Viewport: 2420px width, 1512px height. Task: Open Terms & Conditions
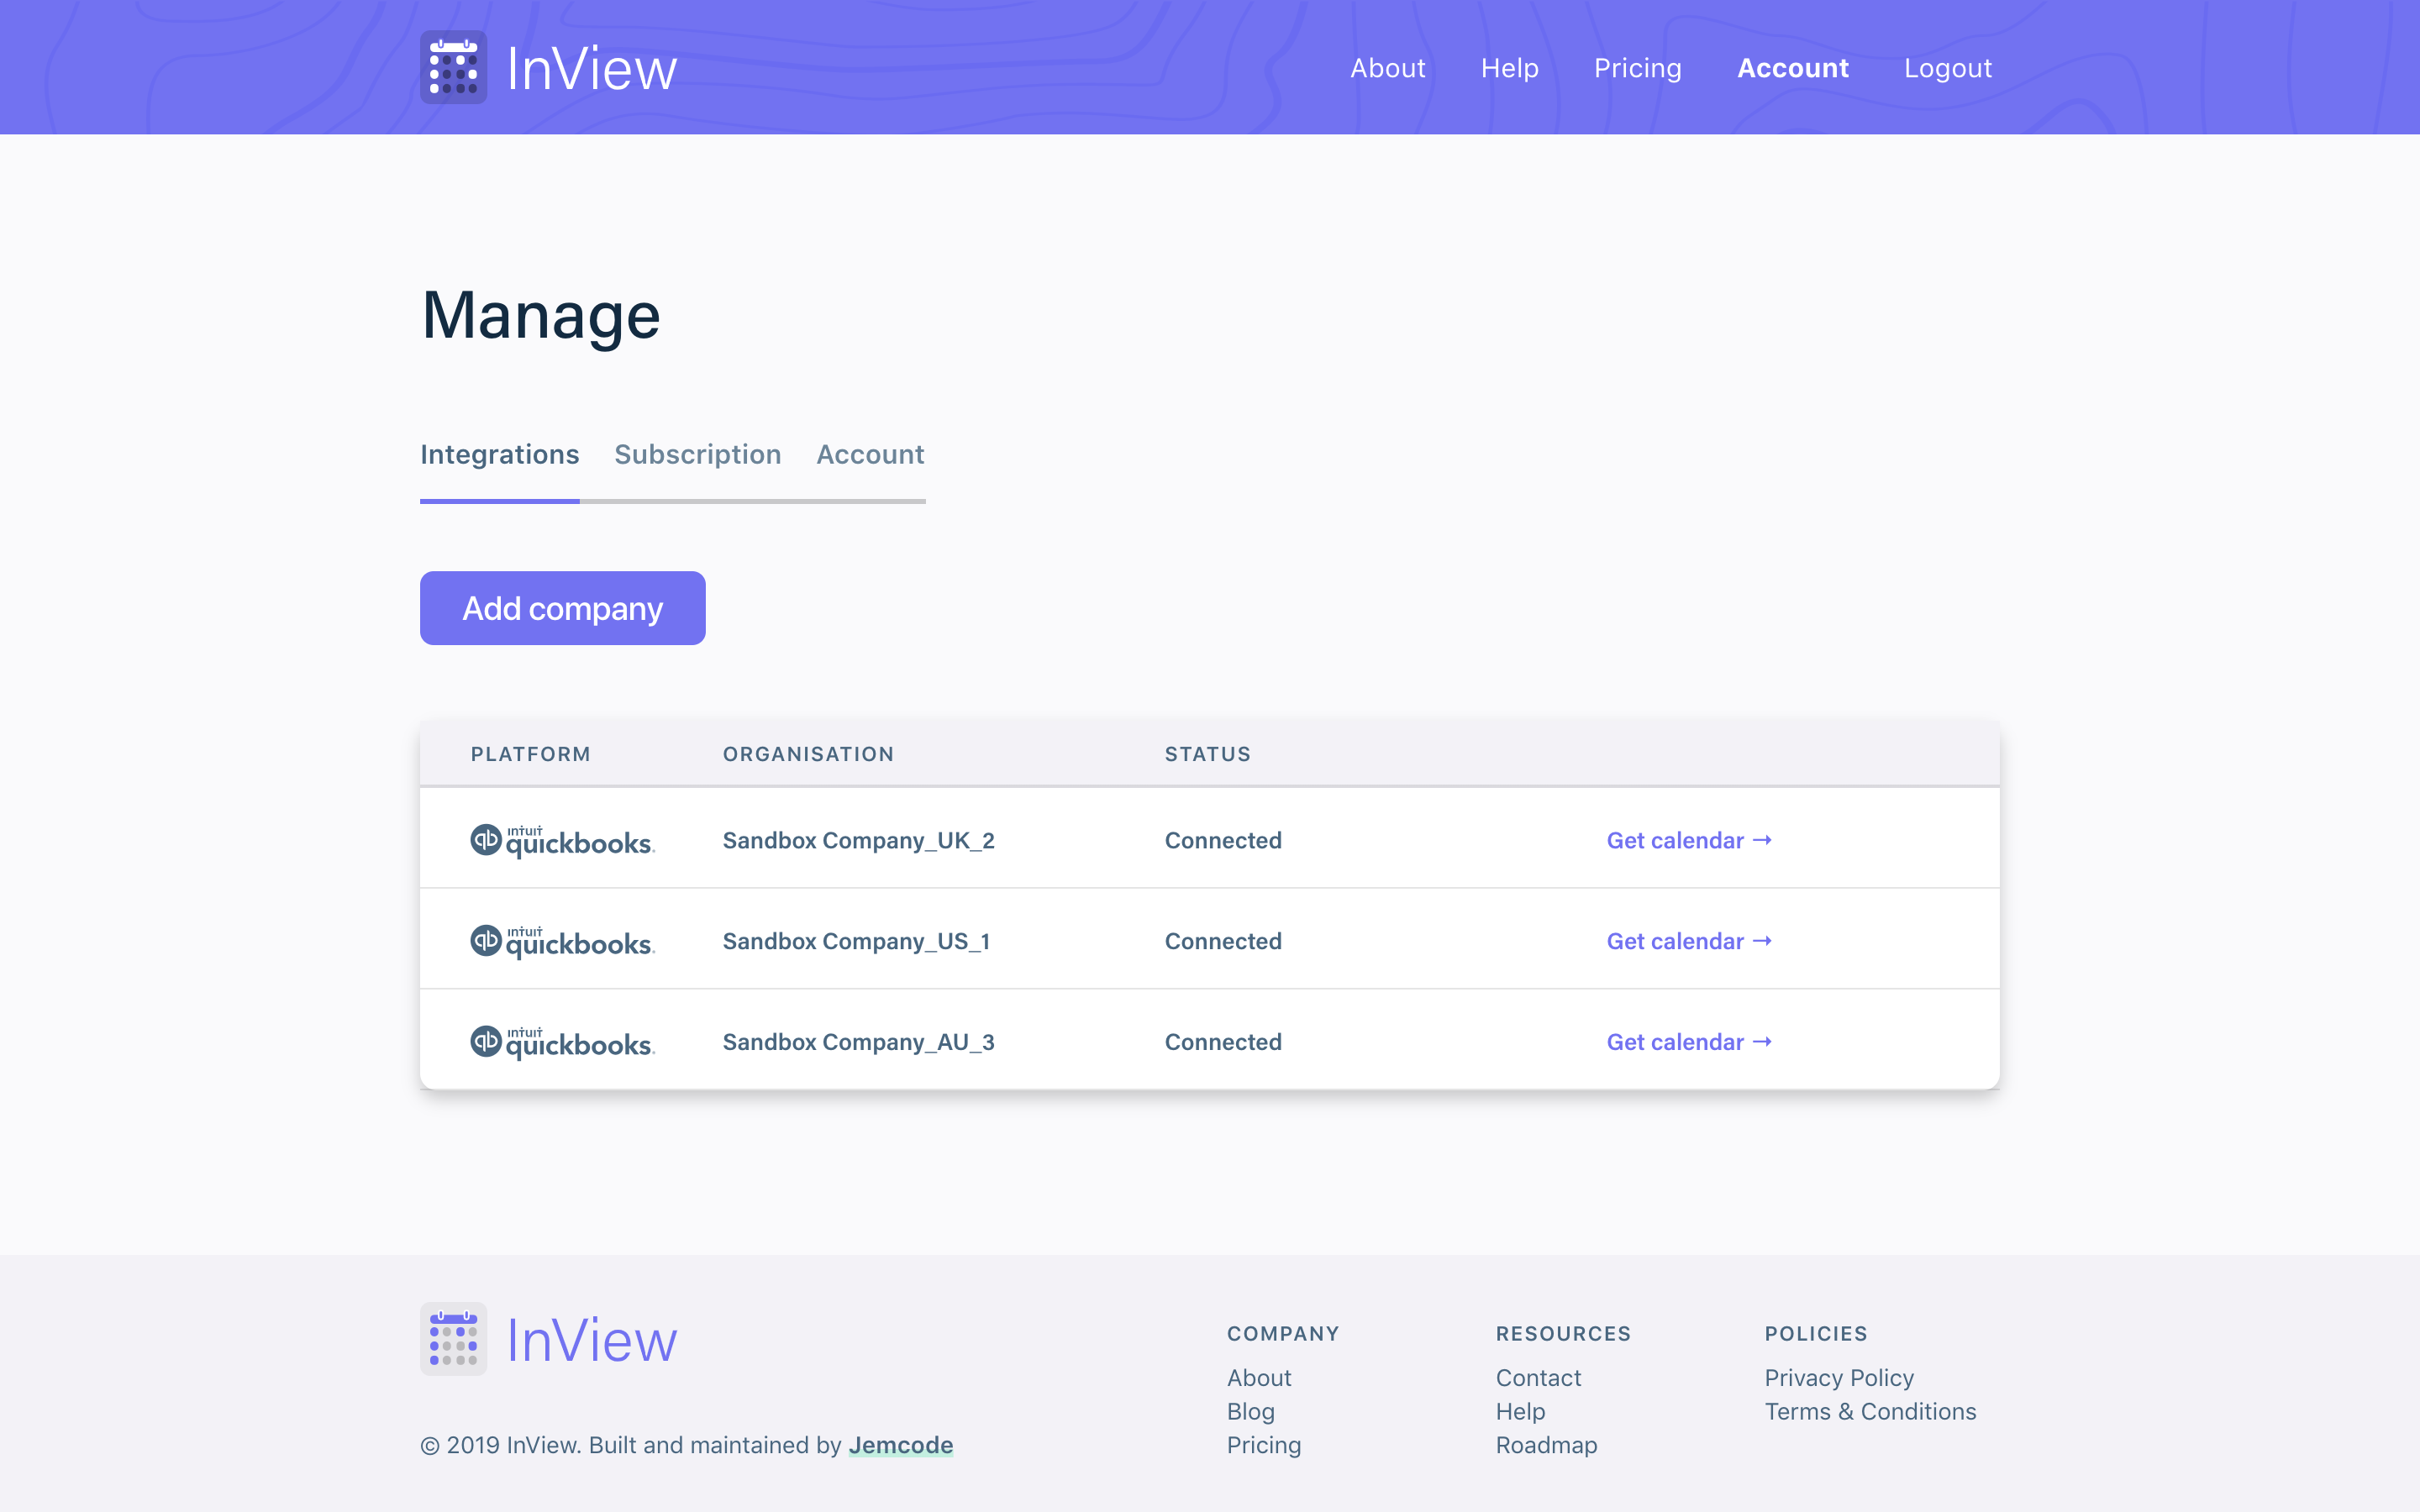tap(1871, 1411)
